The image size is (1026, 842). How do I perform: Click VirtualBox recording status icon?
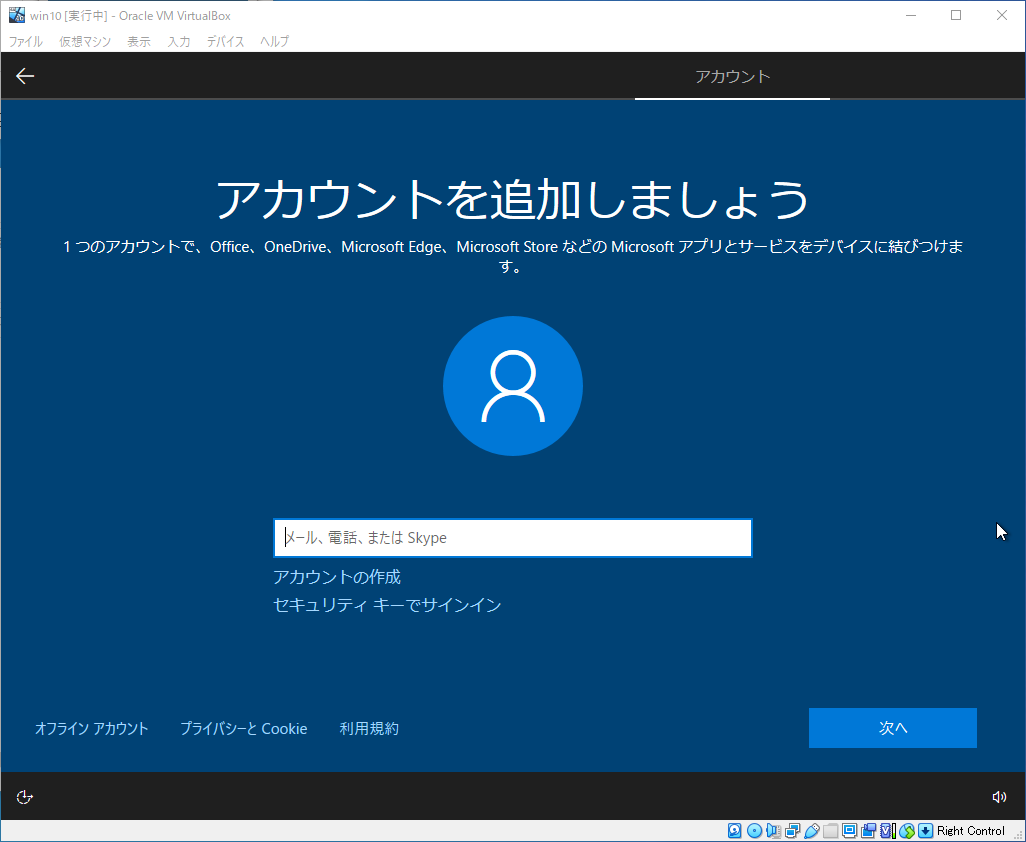[868, 831]
